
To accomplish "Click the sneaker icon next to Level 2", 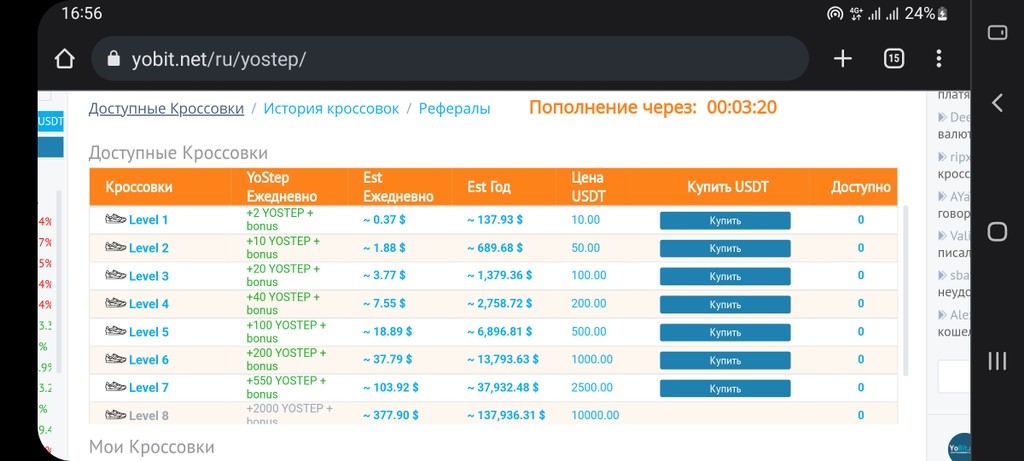I will pos(116,247).
